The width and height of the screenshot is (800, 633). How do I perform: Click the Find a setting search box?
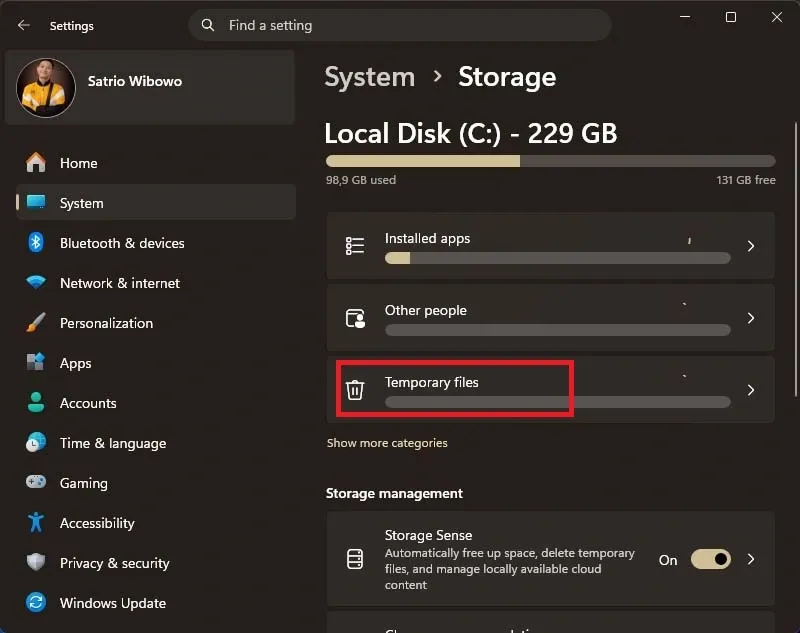[x=400, y=25]
